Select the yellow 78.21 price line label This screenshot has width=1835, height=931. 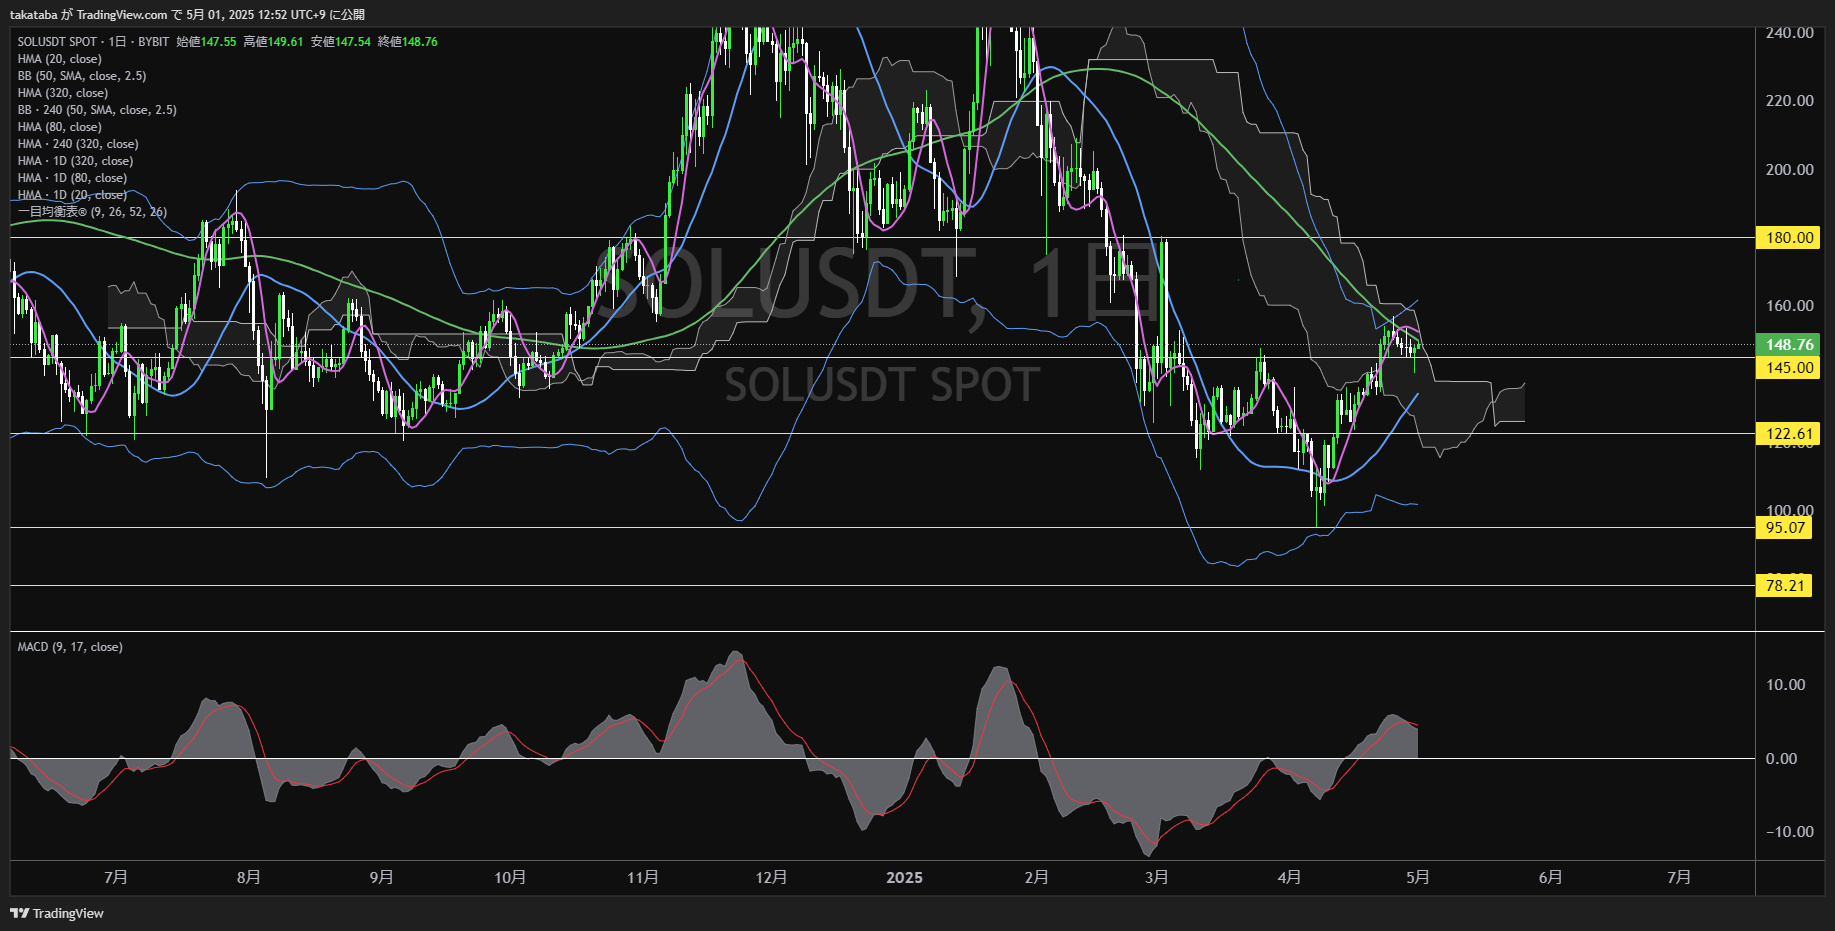[x=1785, y=586]
